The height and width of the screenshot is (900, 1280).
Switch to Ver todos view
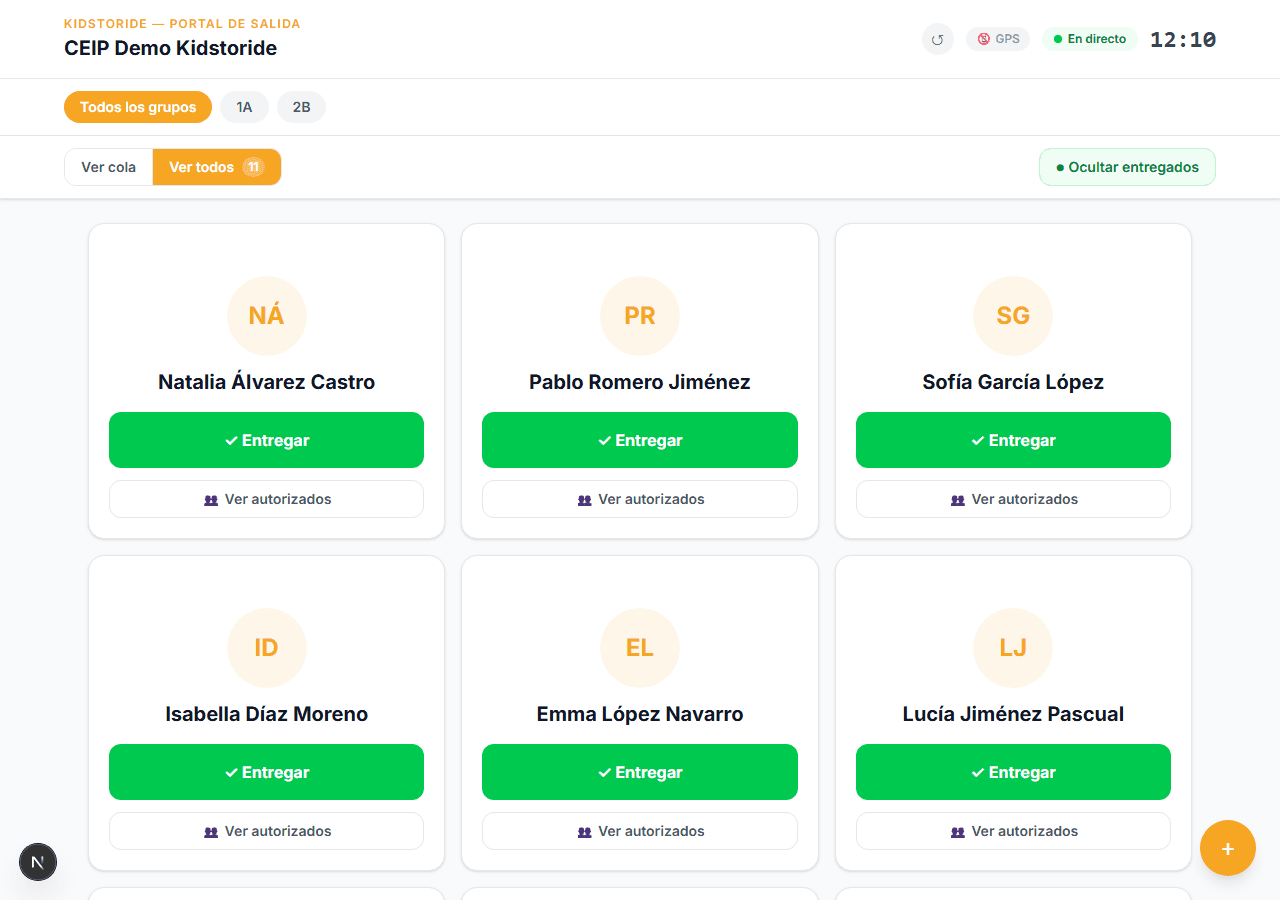[217, 167]
